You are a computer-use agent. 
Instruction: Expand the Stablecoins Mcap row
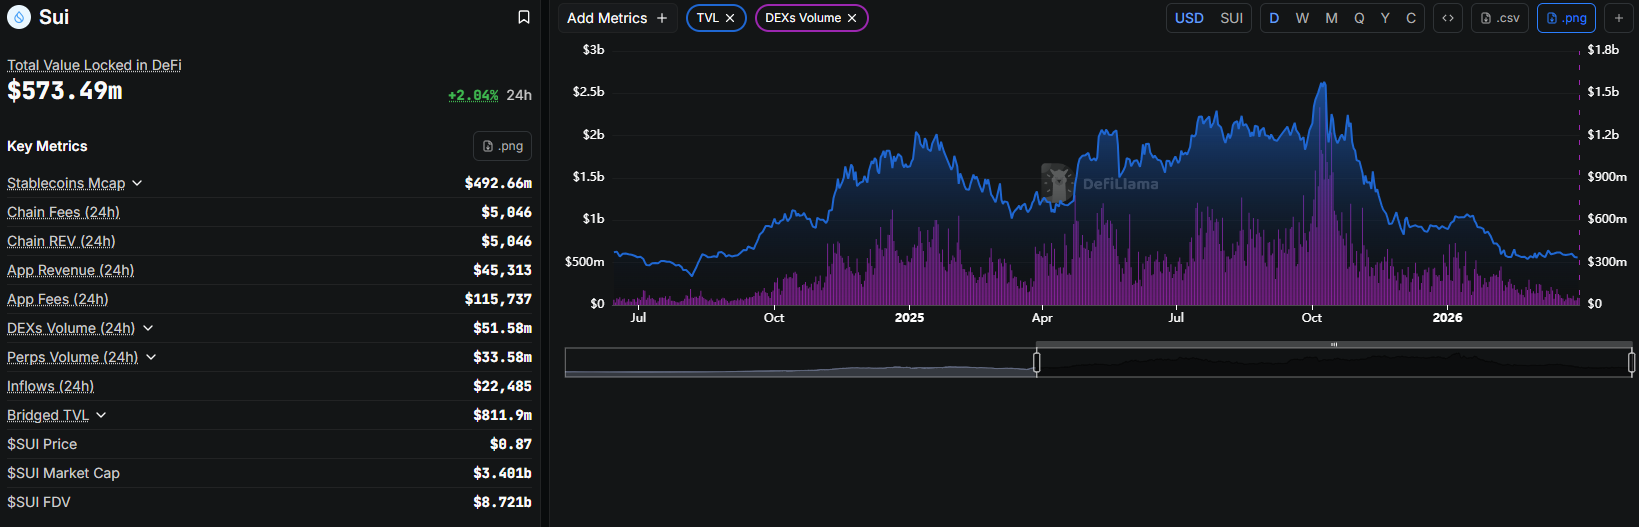[137, 183]
